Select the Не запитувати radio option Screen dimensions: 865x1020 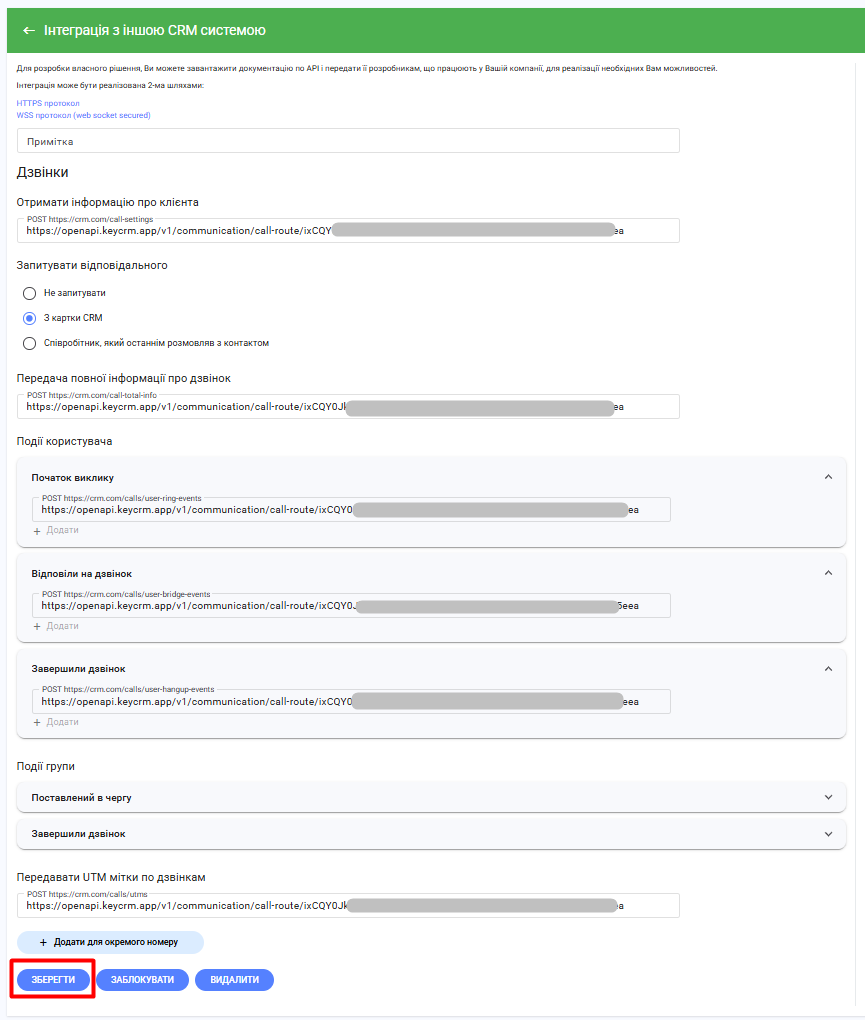click(x=30, y=293)
